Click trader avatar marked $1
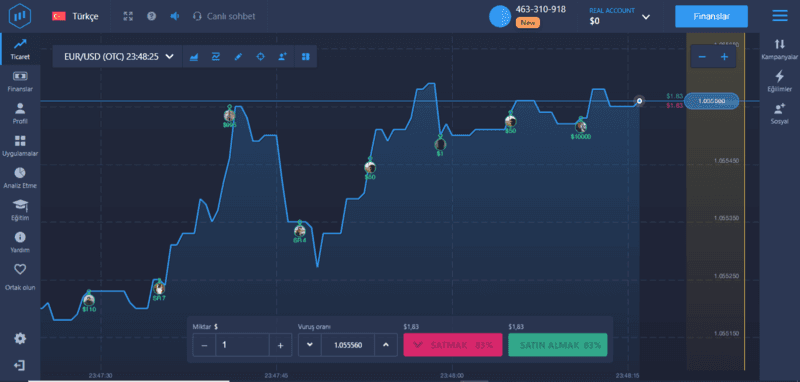800x382 pixels. coord(440,144)
